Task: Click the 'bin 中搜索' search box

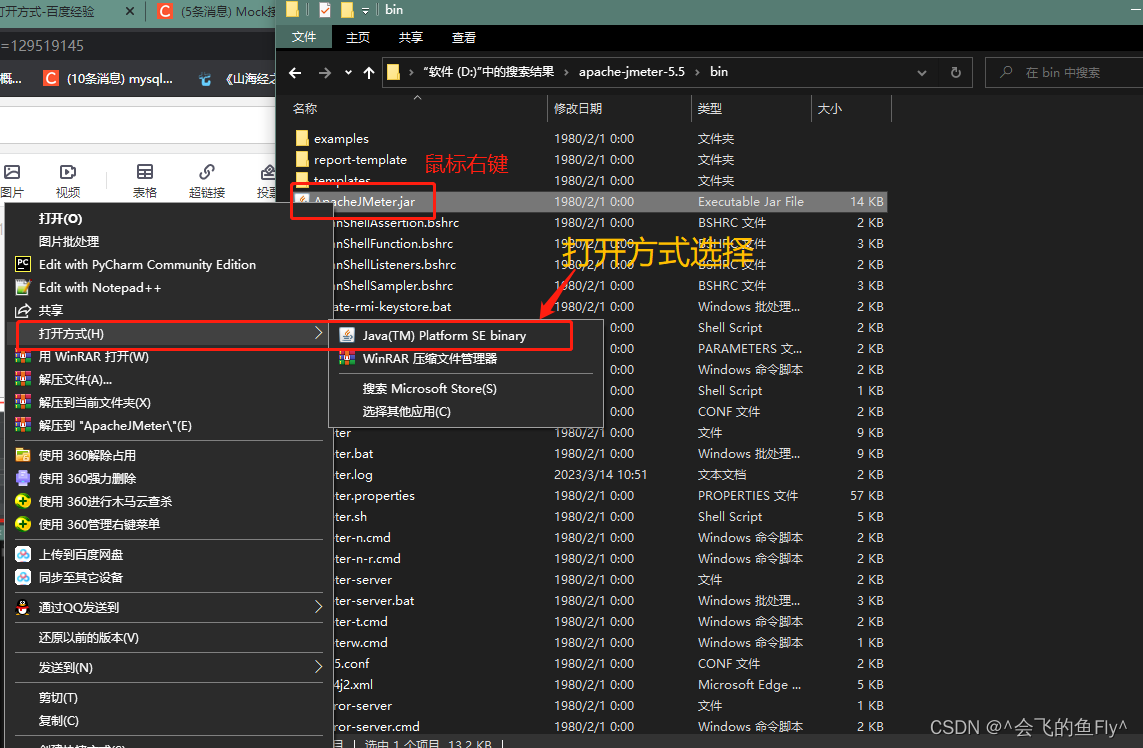Action: pos(1064,72)
